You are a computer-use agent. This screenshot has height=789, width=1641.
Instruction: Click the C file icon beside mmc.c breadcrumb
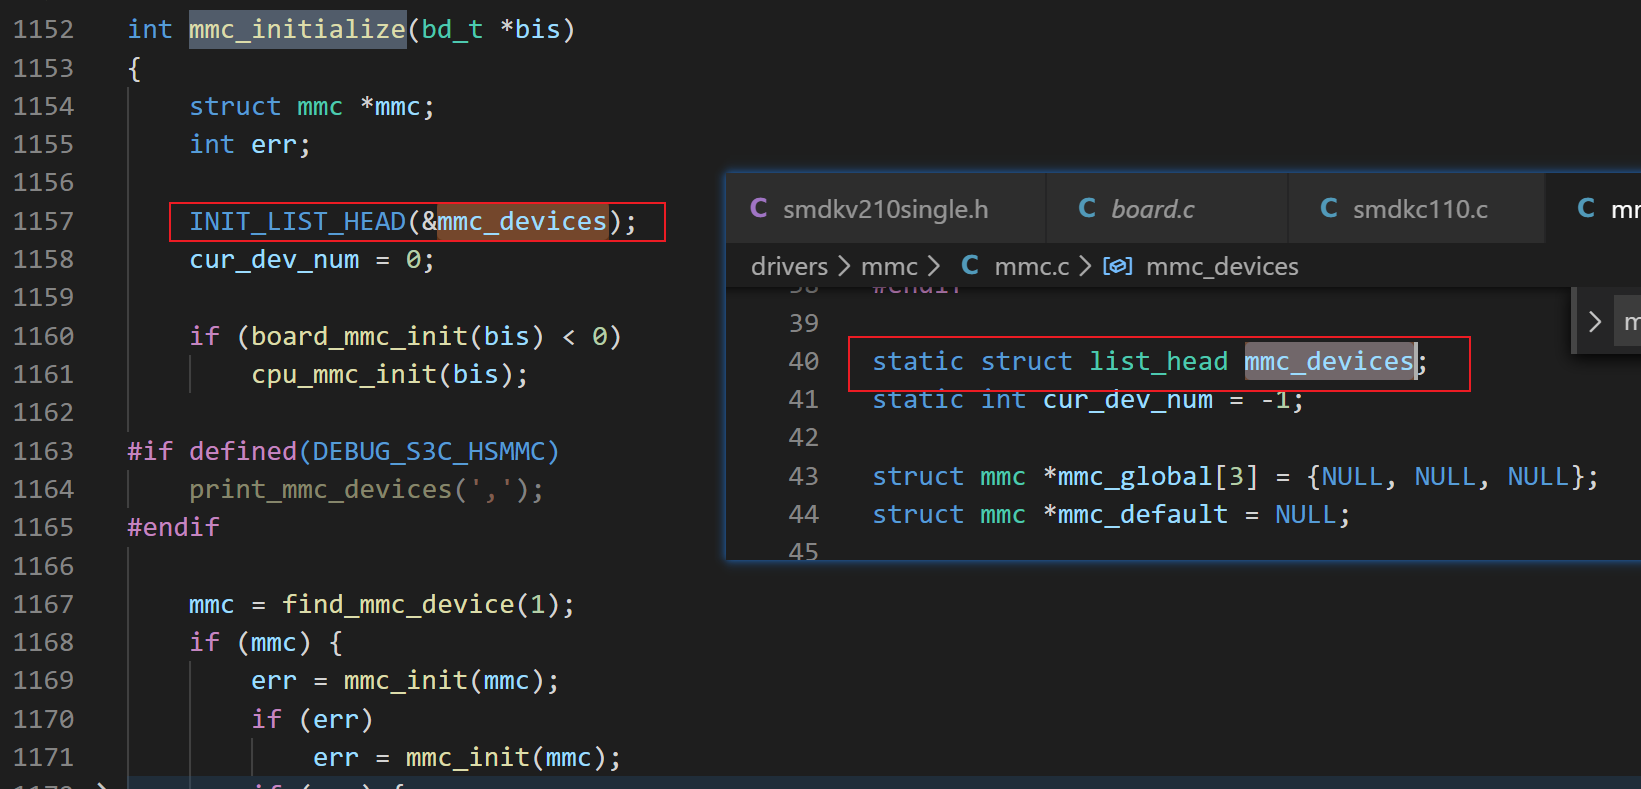click(970, 266)
